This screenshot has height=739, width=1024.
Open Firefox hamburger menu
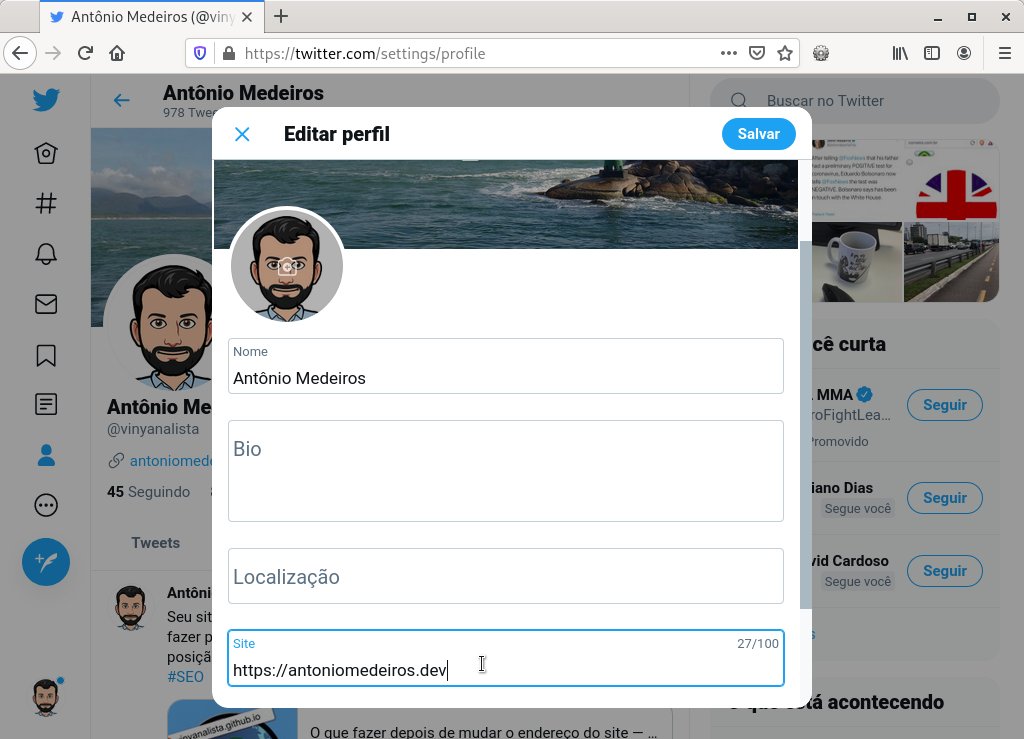click(1005, 54)
